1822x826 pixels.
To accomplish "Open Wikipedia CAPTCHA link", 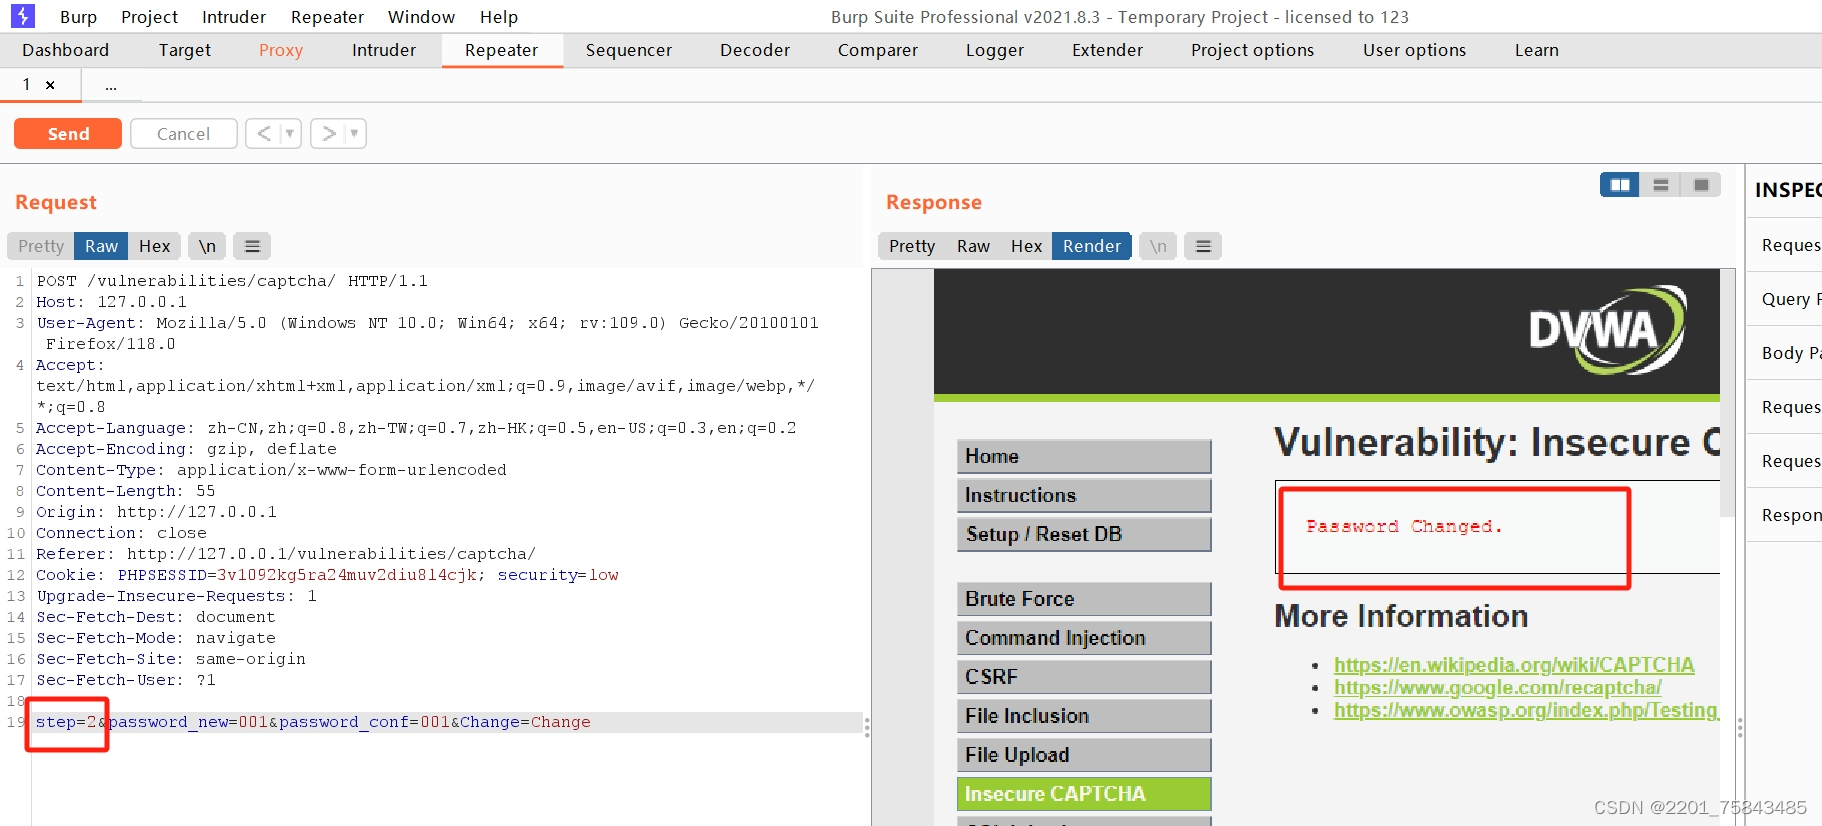I will [1514, 665].
